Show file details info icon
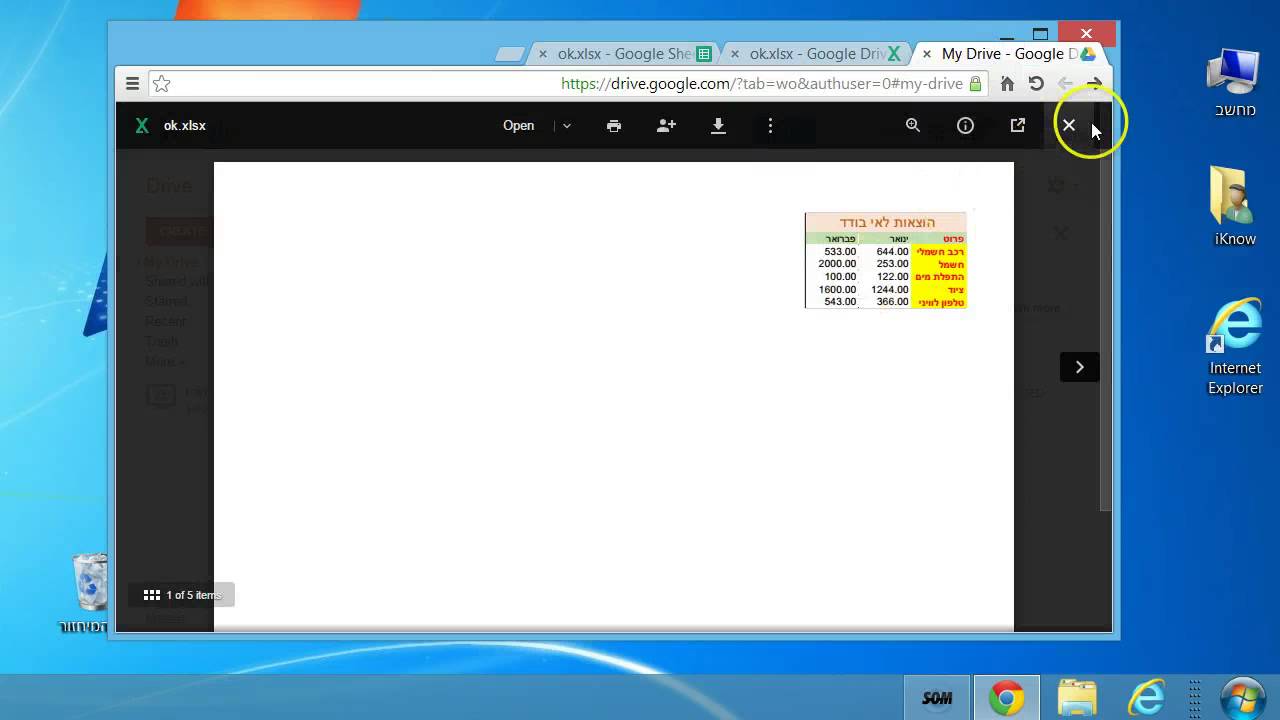The height and width of the screenshot is (720, 1280). coord(965,126)
